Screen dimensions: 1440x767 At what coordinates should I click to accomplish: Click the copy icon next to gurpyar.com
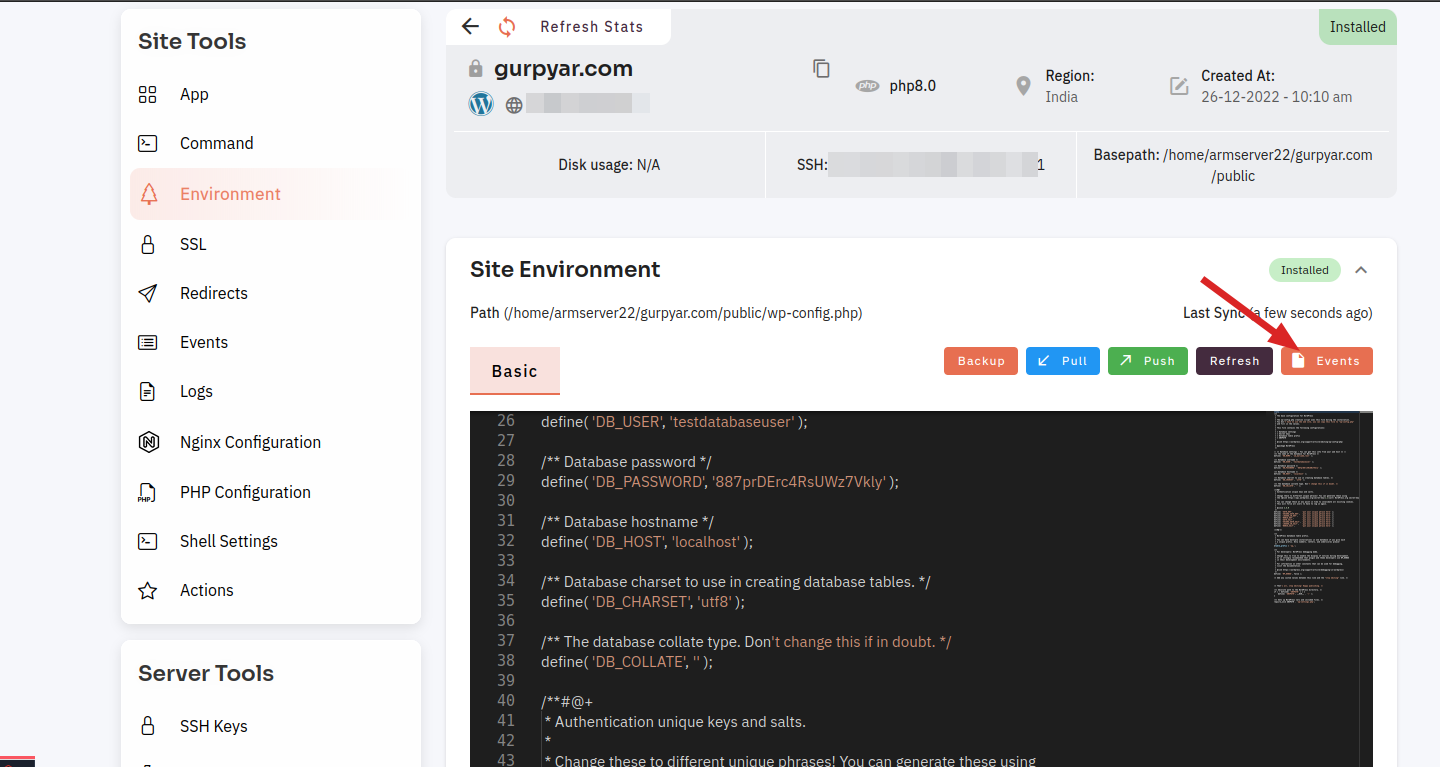(821, 68)
